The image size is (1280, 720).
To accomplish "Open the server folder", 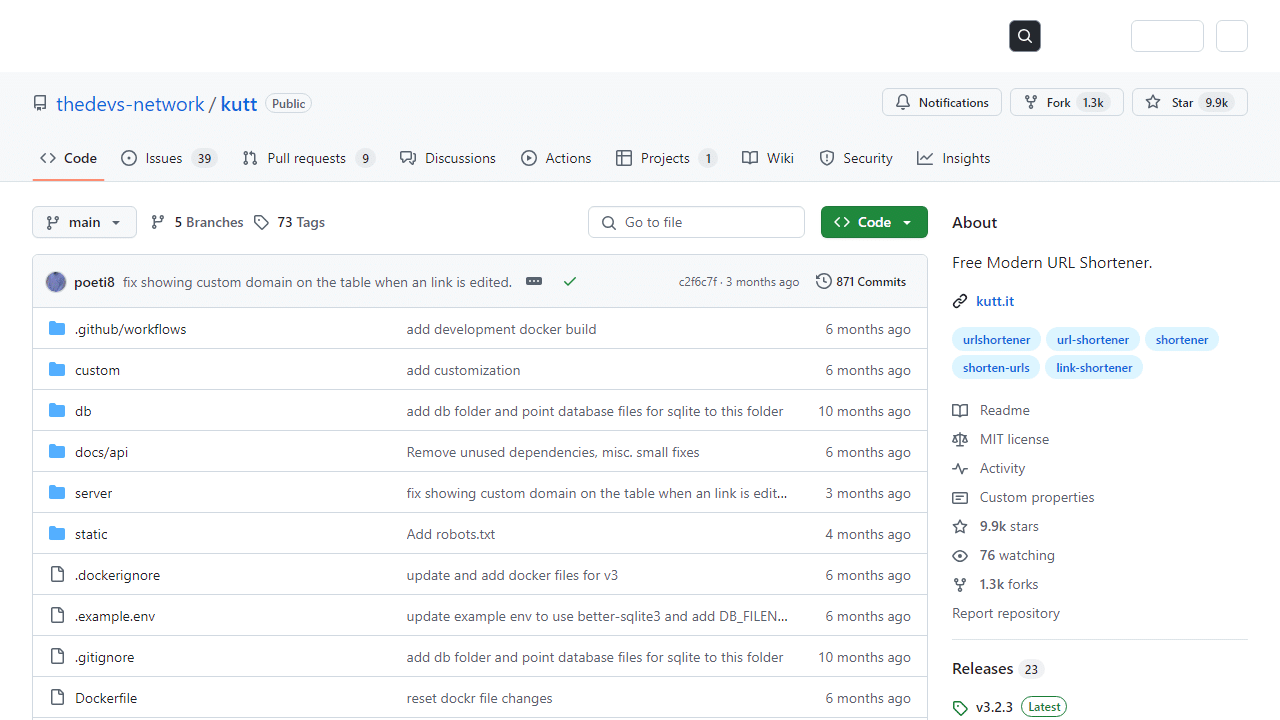I will (93, 493).
